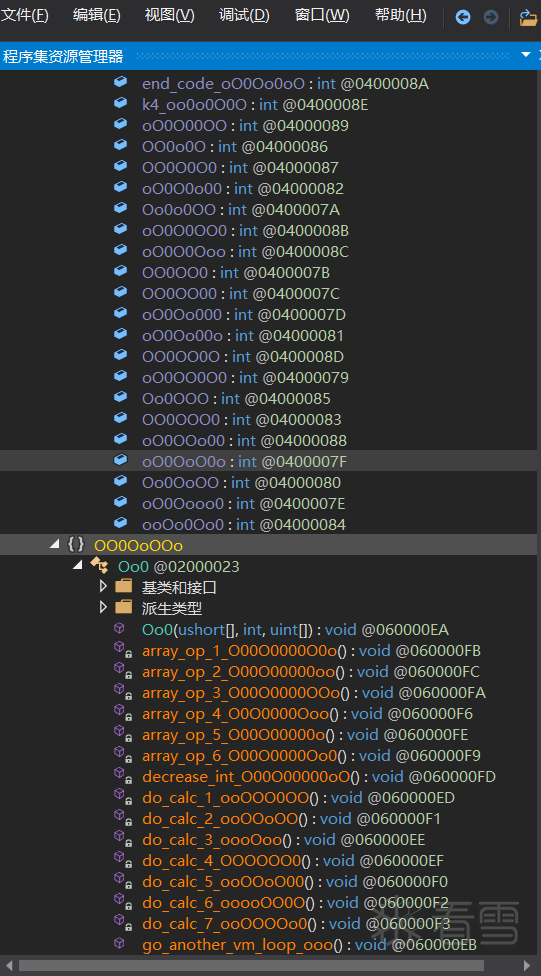Open method do_calc_7_ooOOOOo0

[x=296, y=924]
